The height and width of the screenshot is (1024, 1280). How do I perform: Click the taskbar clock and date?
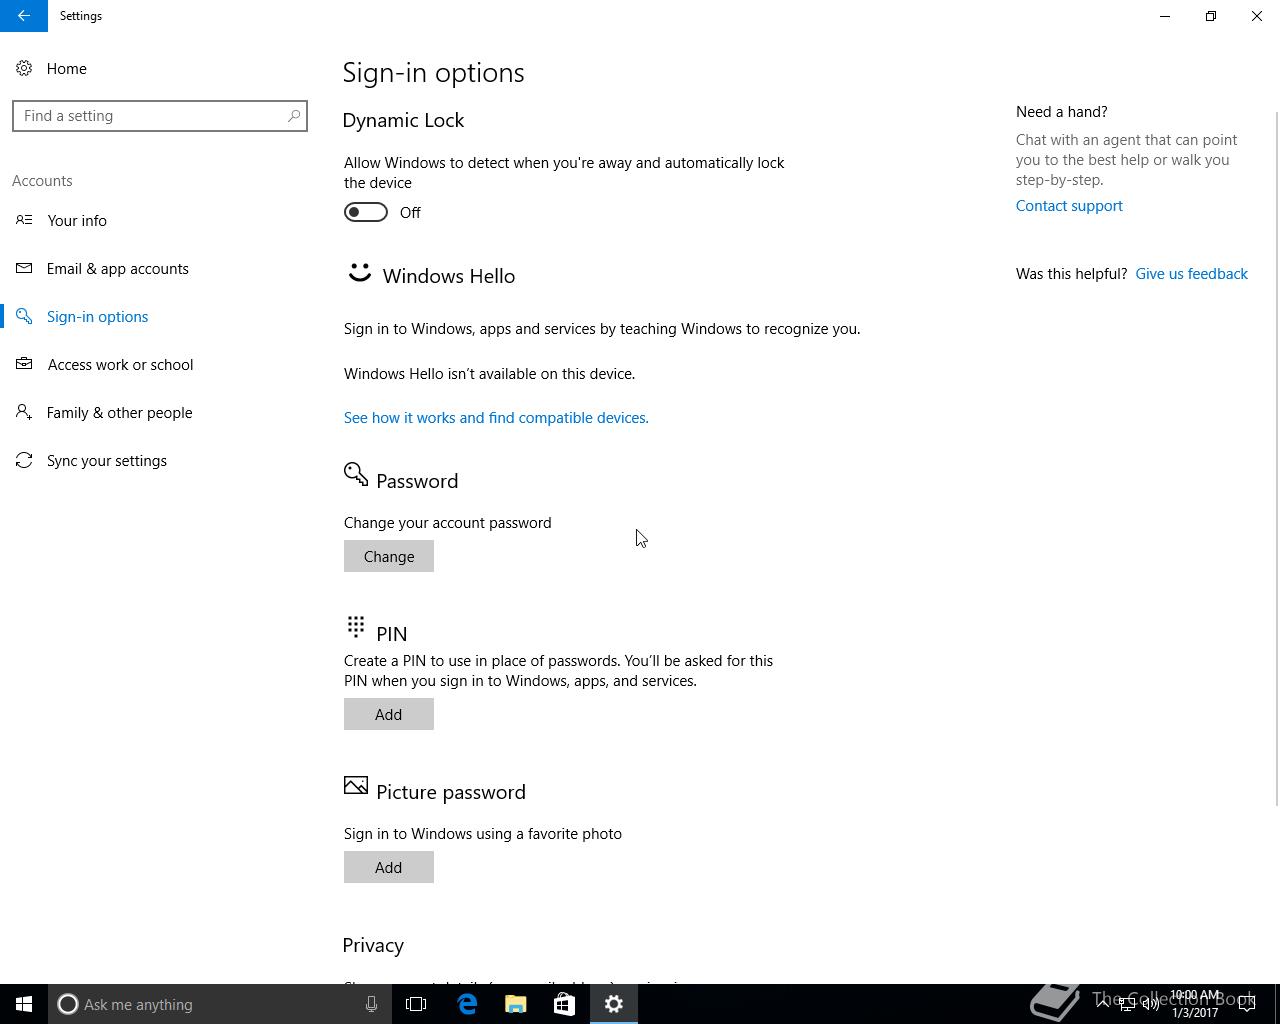pyautogui.click(x=1195, y=1004)
